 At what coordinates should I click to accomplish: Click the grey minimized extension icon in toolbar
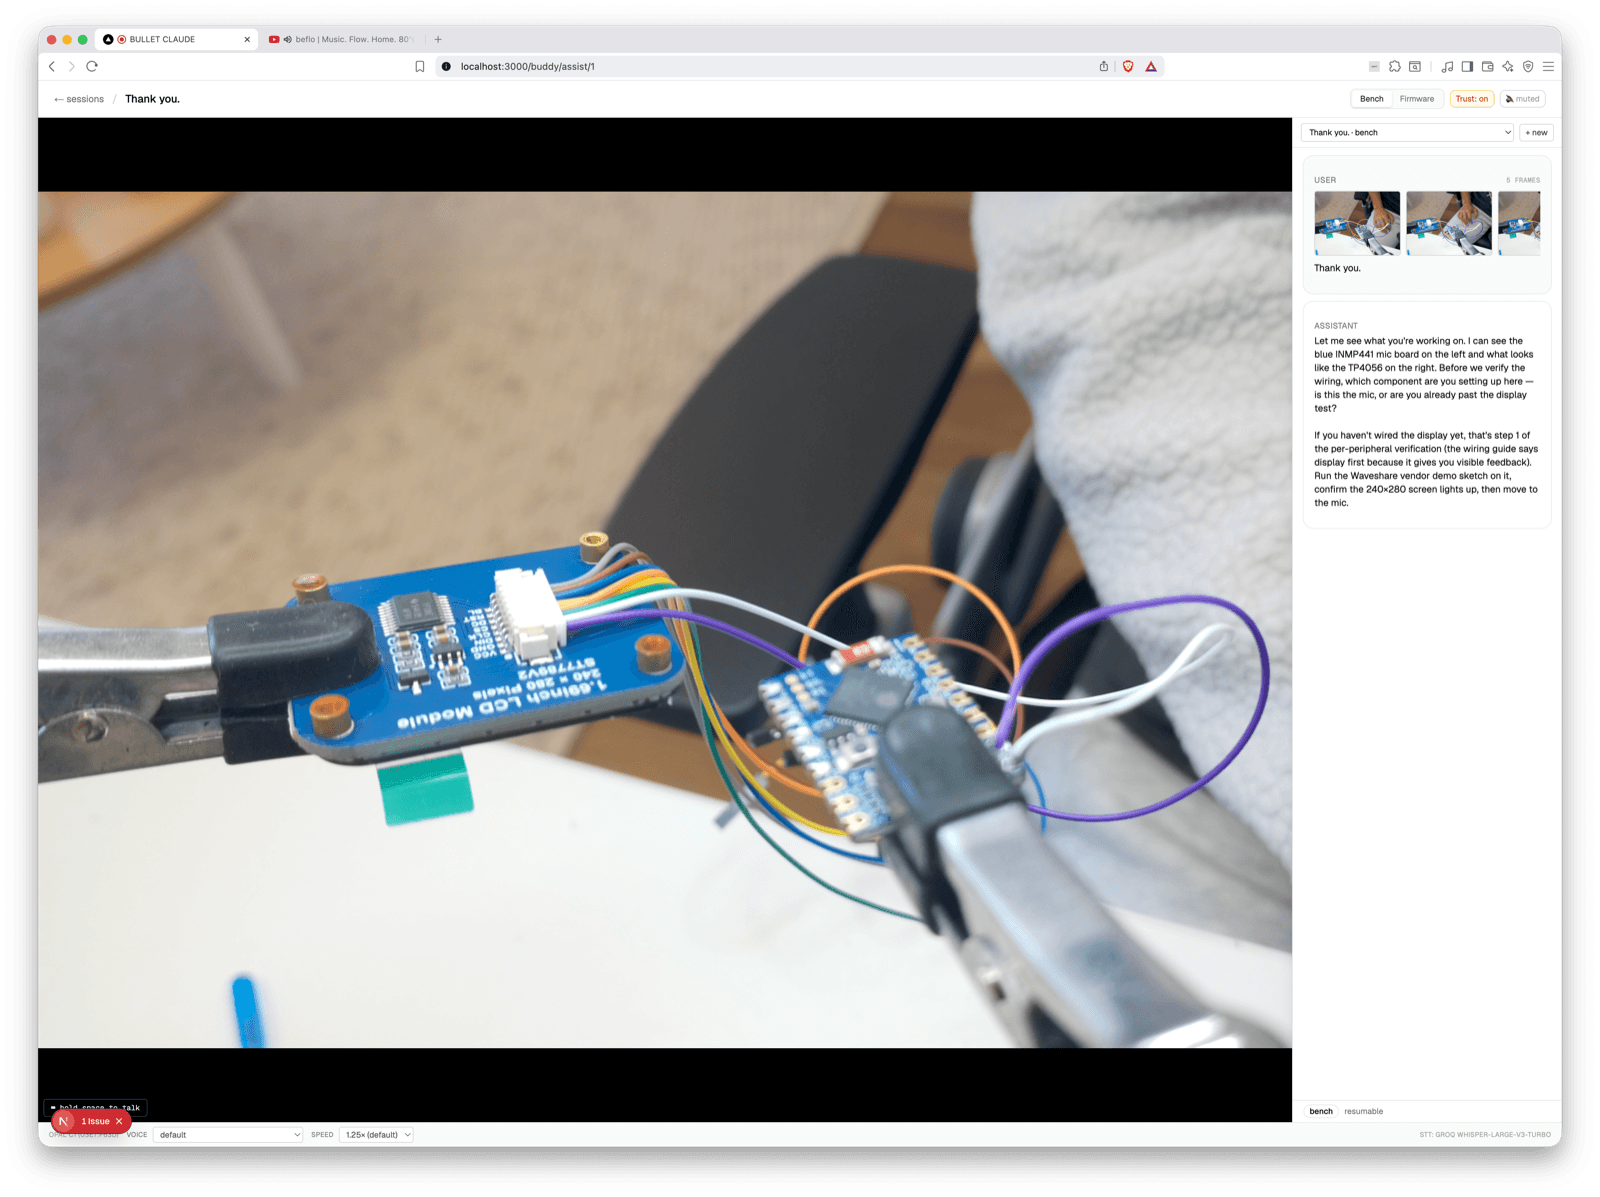tap(1374, 67)
